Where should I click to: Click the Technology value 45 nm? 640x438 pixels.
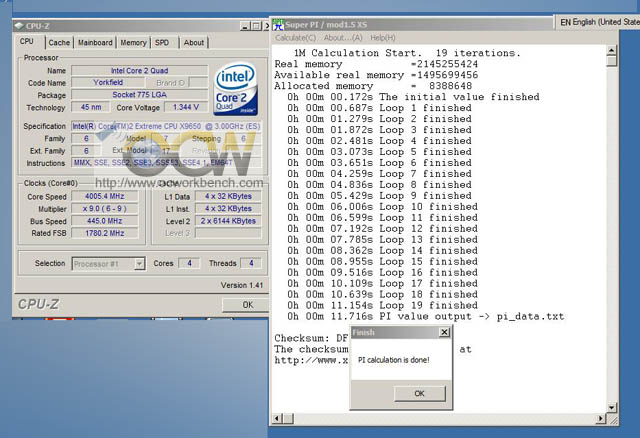pos(91,107)
